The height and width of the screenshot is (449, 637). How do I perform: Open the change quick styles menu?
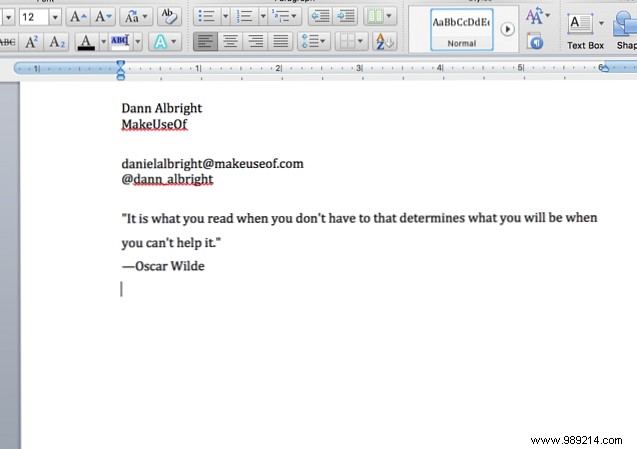pyautogui.click(x=537, y=16)
